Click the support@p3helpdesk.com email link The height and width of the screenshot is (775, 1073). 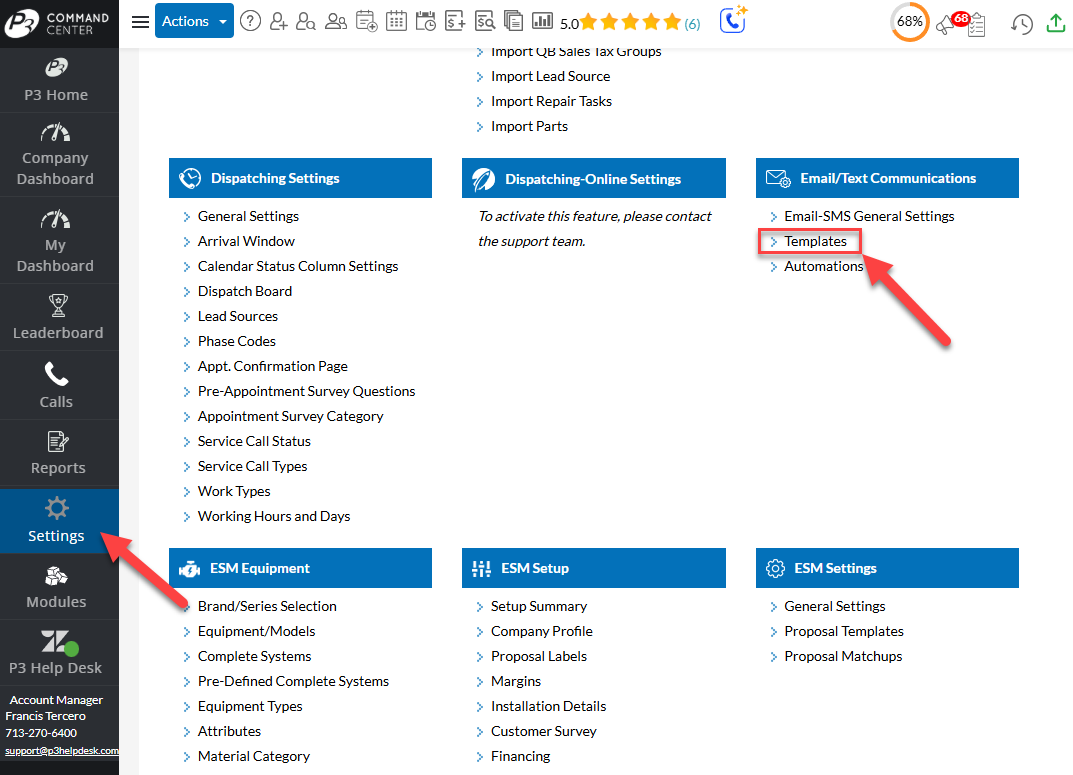(62, 750)
